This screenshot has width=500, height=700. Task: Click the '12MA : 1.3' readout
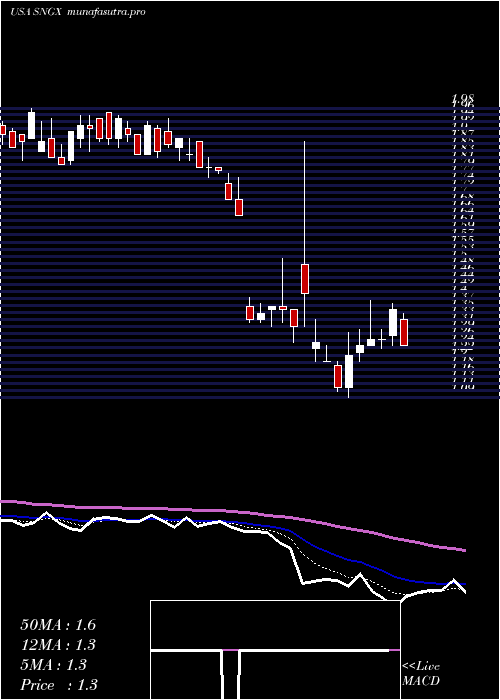(x=58, y=645)
